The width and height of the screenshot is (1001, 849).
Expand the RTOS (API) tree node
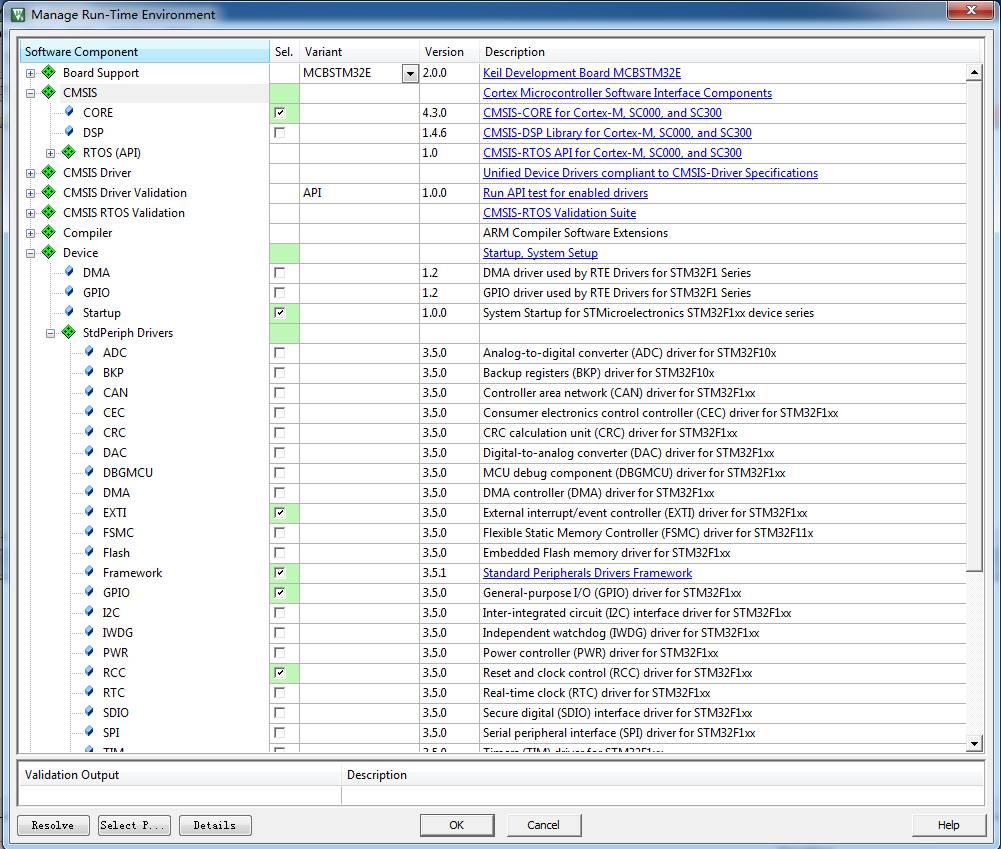pos(50,153)
